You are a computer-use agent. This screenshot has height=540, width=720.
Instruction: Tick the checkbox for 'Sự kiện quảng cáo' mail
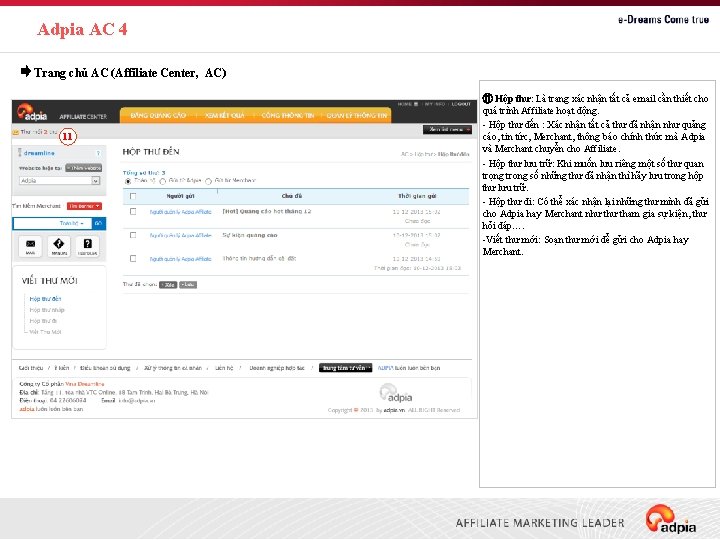[133, 235]
